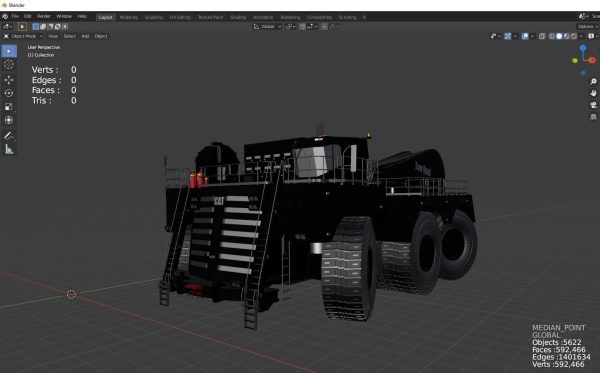Image resolution: width=600 pixels, height=373 pixels.
Task: Select the Measure ruler tool
Action: pyautogui.click(x=9, y=149)
